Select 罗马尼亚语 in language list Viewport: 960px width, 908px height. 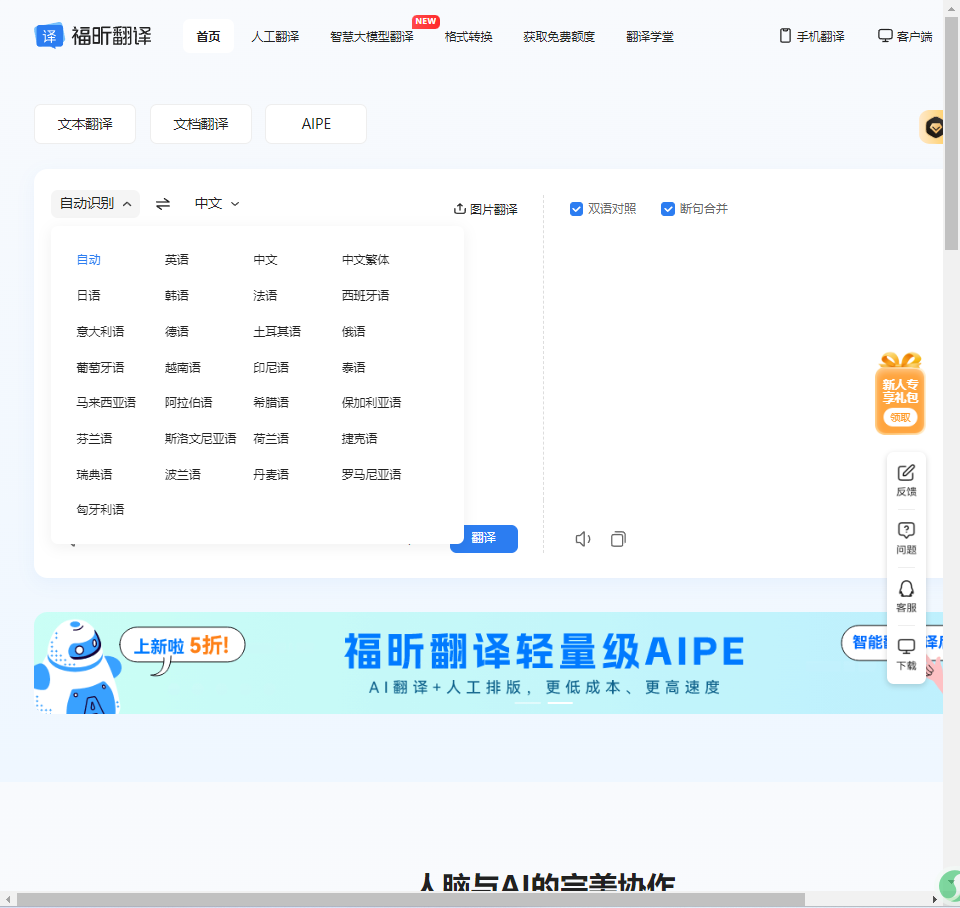point(371,475)
